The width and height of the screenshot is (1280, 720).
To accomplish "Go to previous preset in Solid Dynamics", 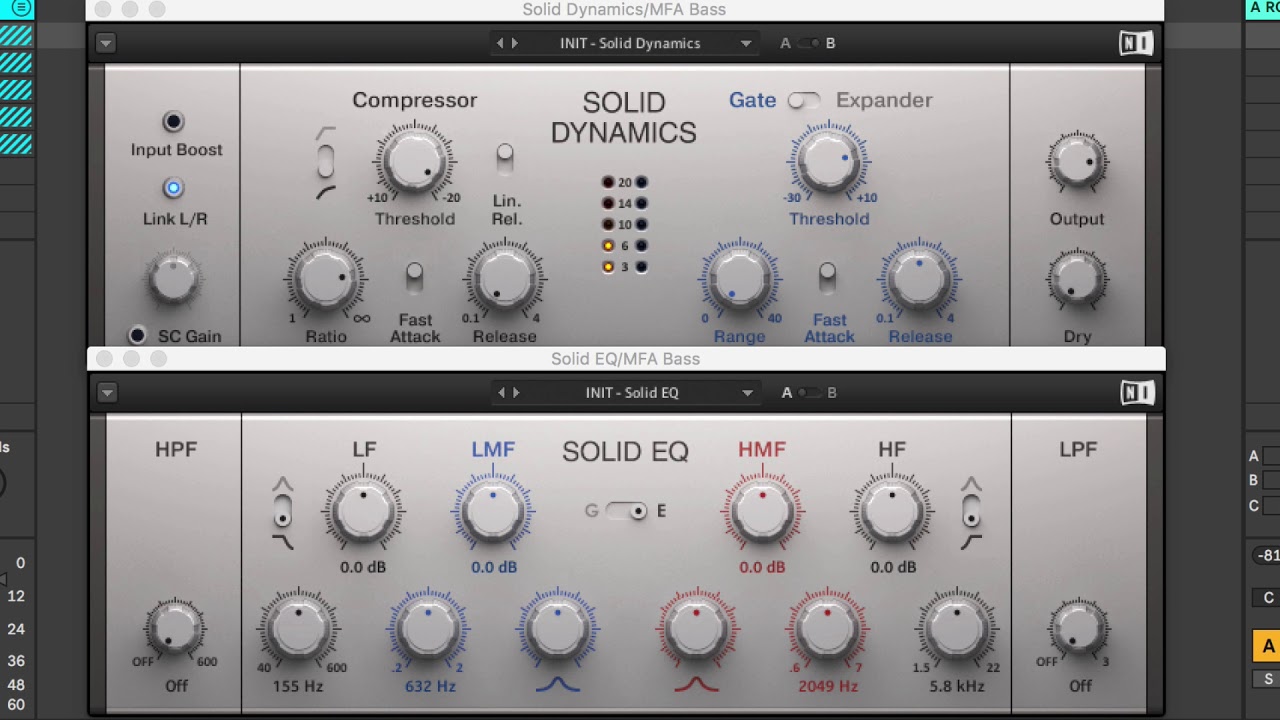I will click(x=500, y=43).
